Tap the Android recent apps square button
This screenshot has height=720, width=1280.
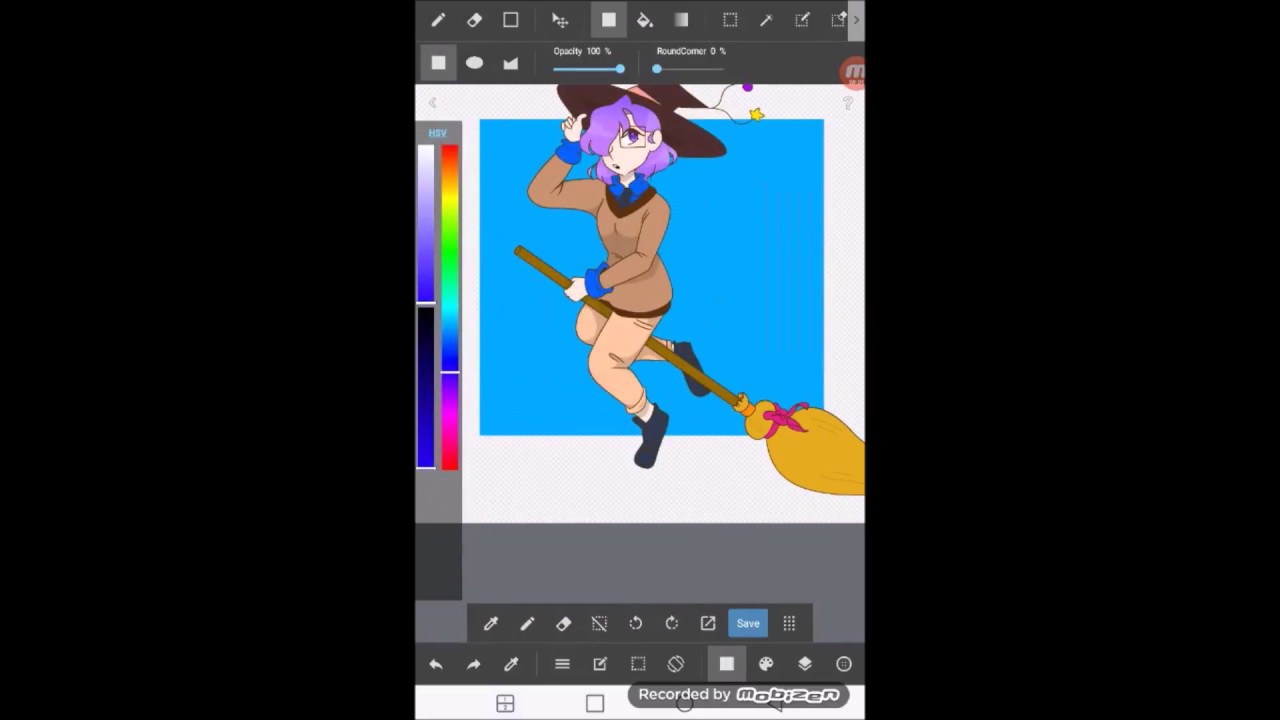(x=595, y=704)
